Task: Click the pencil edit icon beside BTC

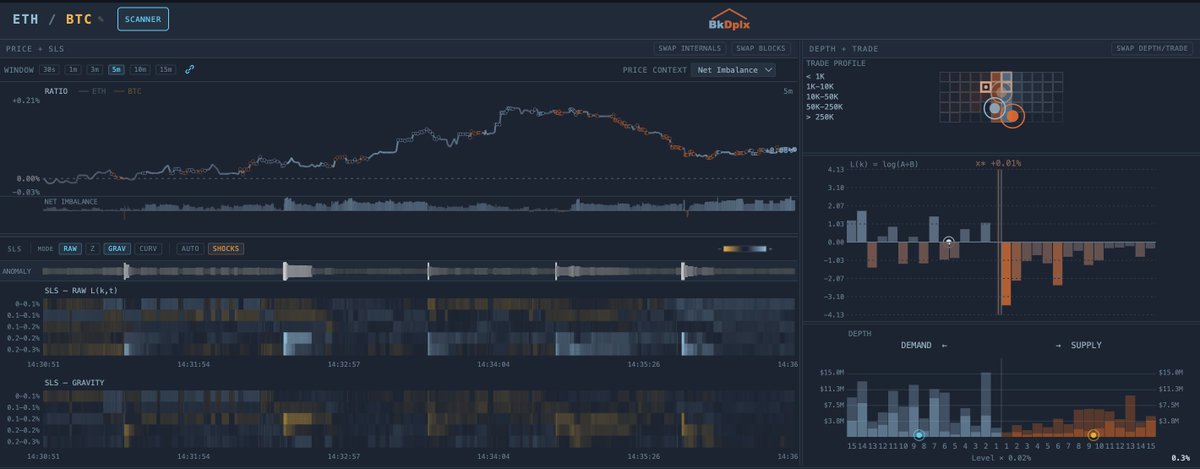Action: 100,19
